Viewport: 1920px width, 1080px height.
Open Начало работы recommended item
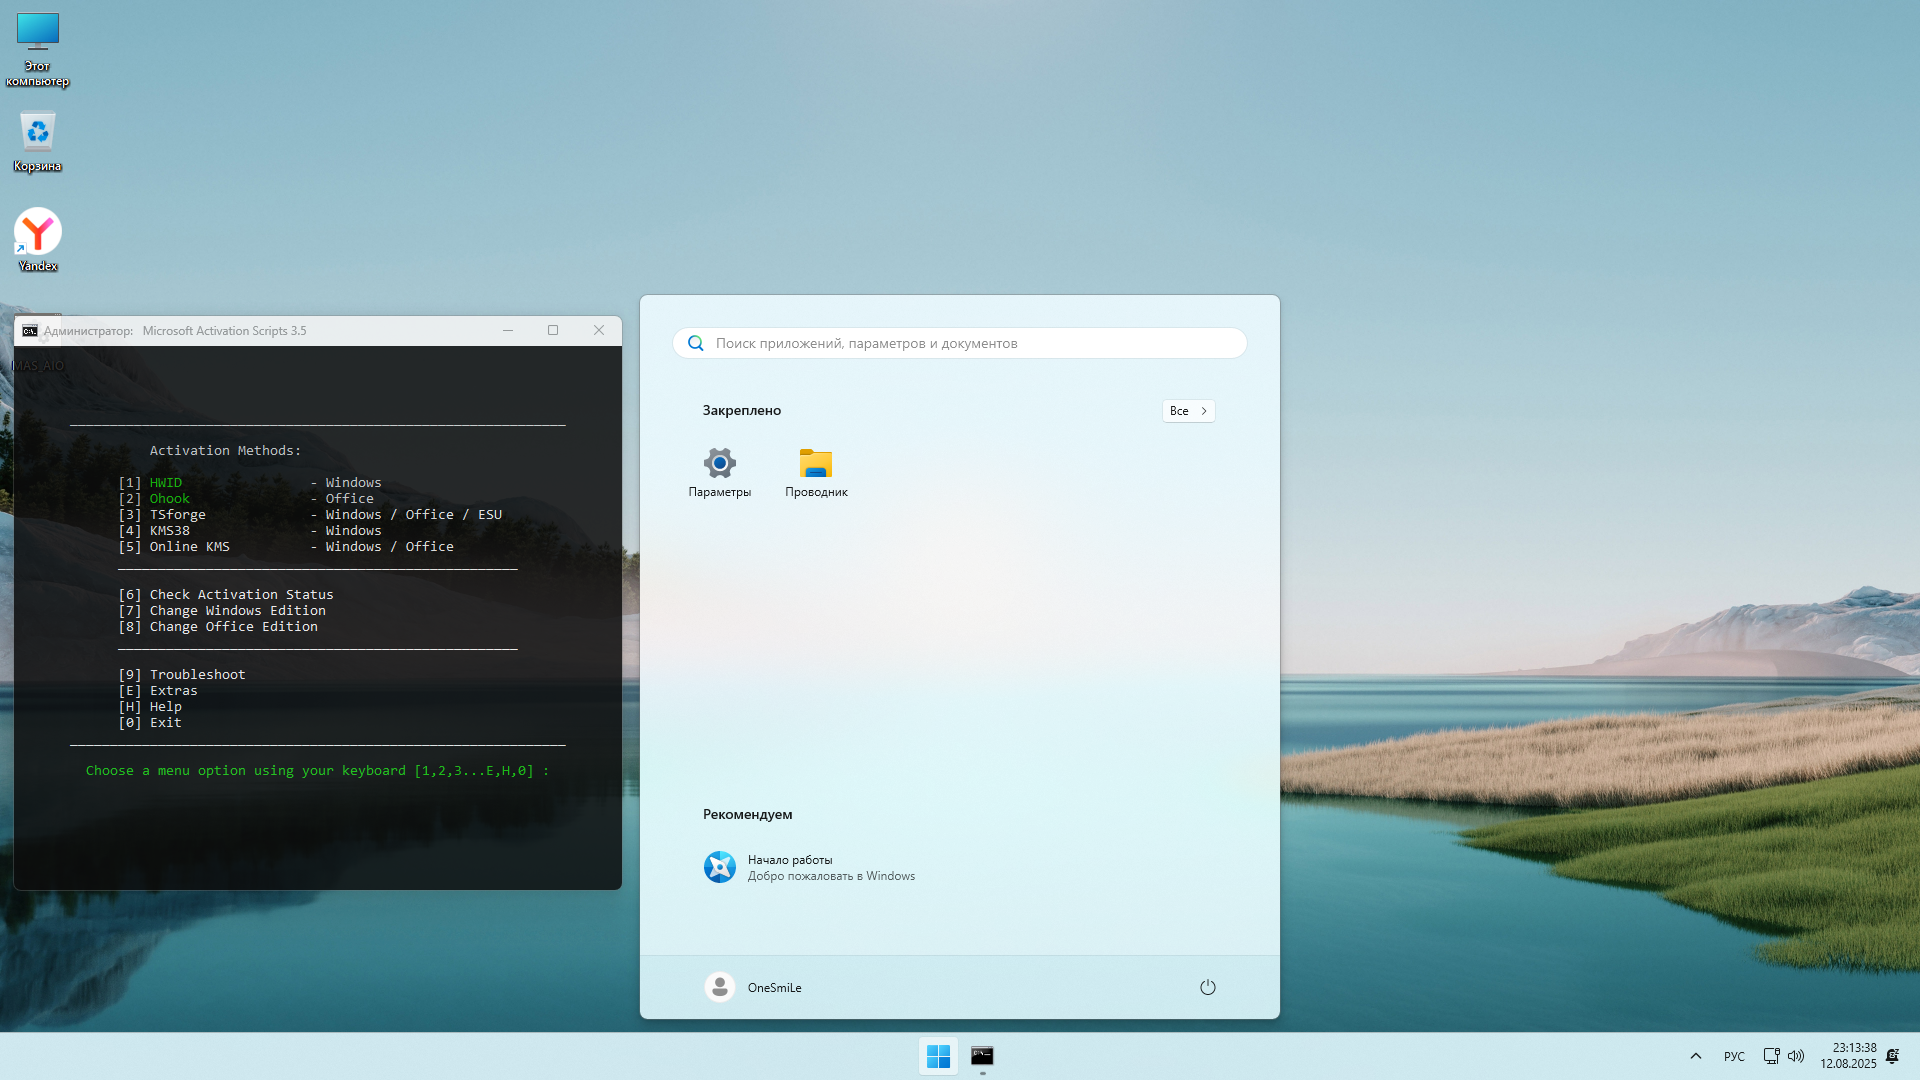tap(810, 867)
